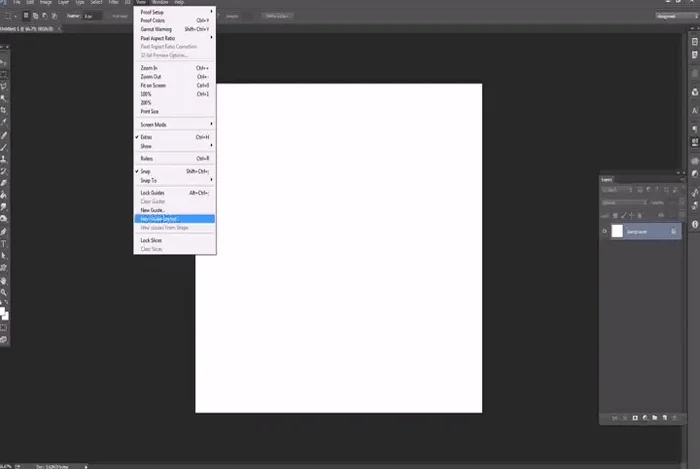Select the Eyedropper tool
The height and width of the screenshot is (469, 700).
point(4,122)
